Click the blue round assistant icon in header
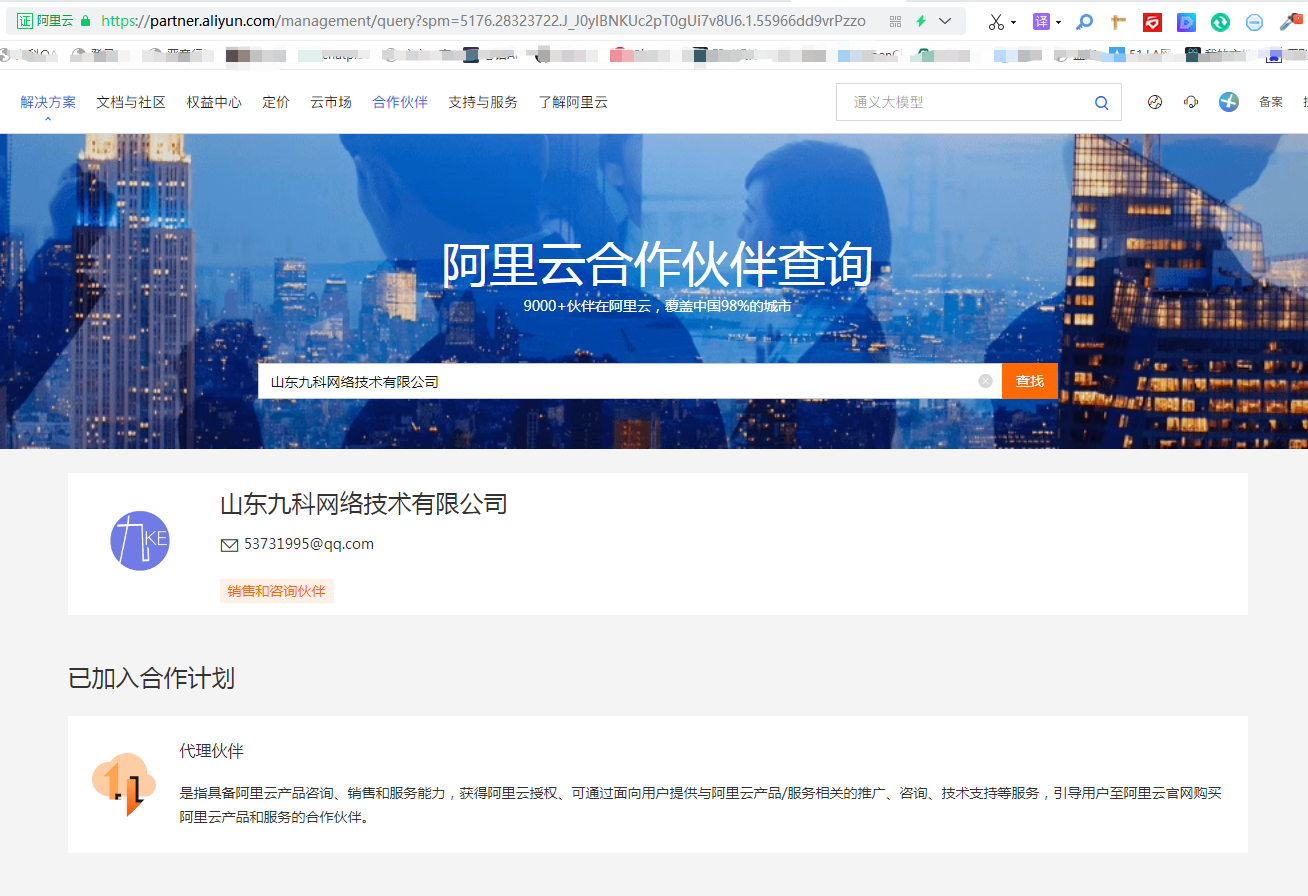The width and height of the screenshot is (1308, 896). pos(1229,102)
